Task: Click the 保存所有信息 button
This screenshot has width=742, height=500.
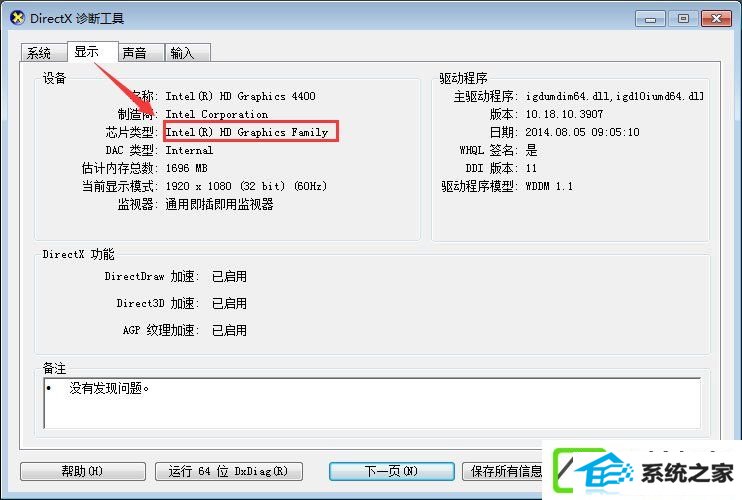Action: pos(503,471)
